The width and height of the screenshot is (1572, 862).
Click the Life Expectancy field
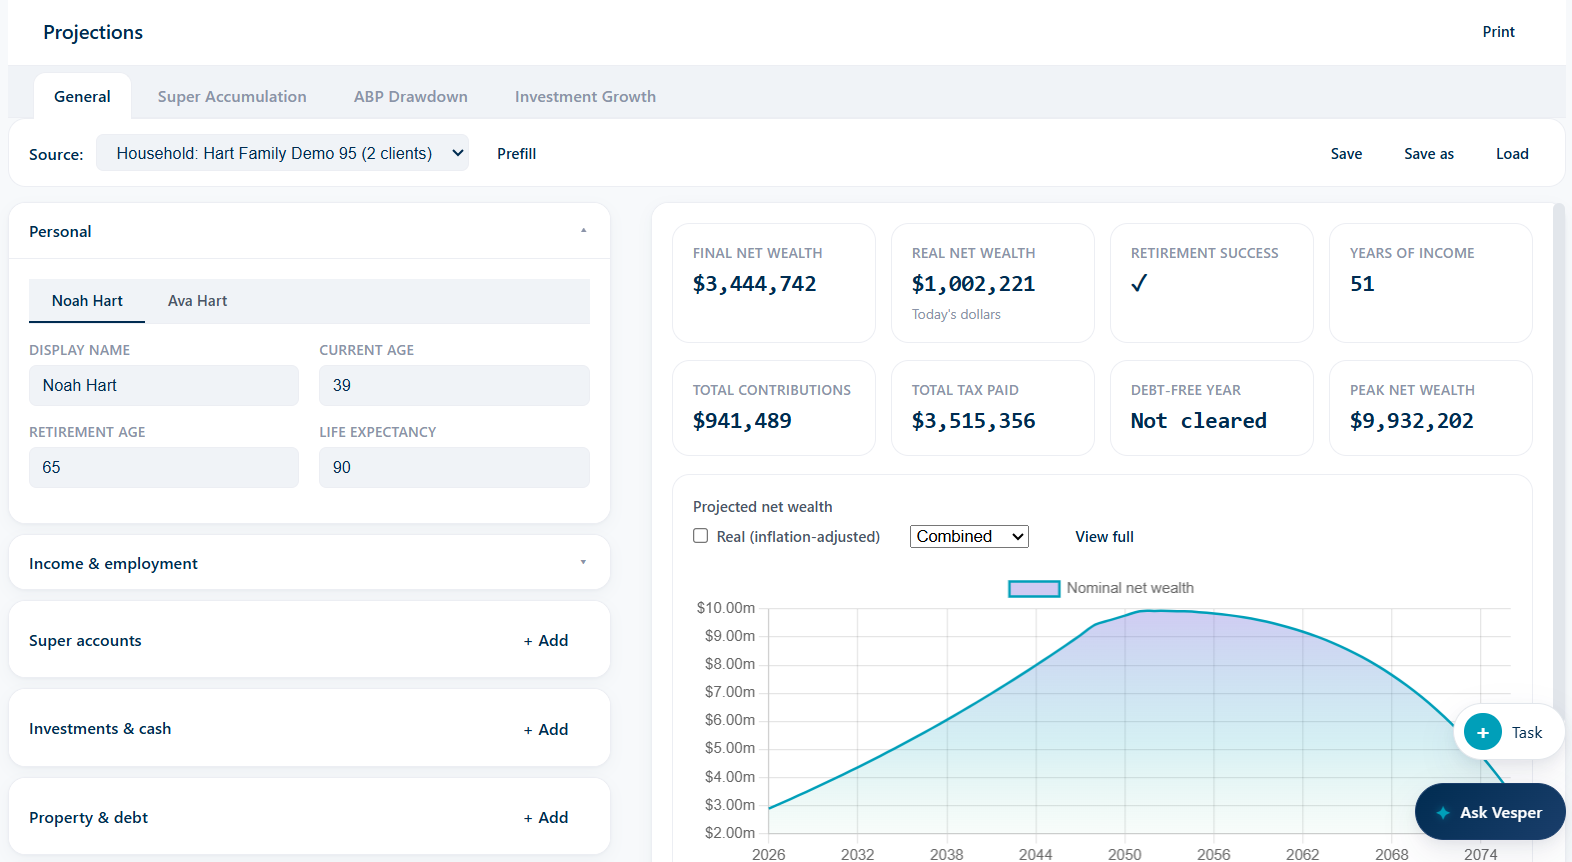point(454,467)
